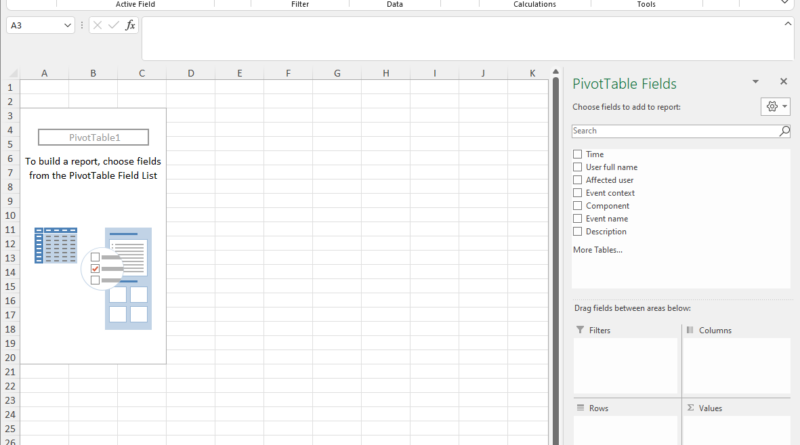Click the Filters funnel icon
This screenshot has height=445, width=800.
pyautogui.click(x=580, y=330)
